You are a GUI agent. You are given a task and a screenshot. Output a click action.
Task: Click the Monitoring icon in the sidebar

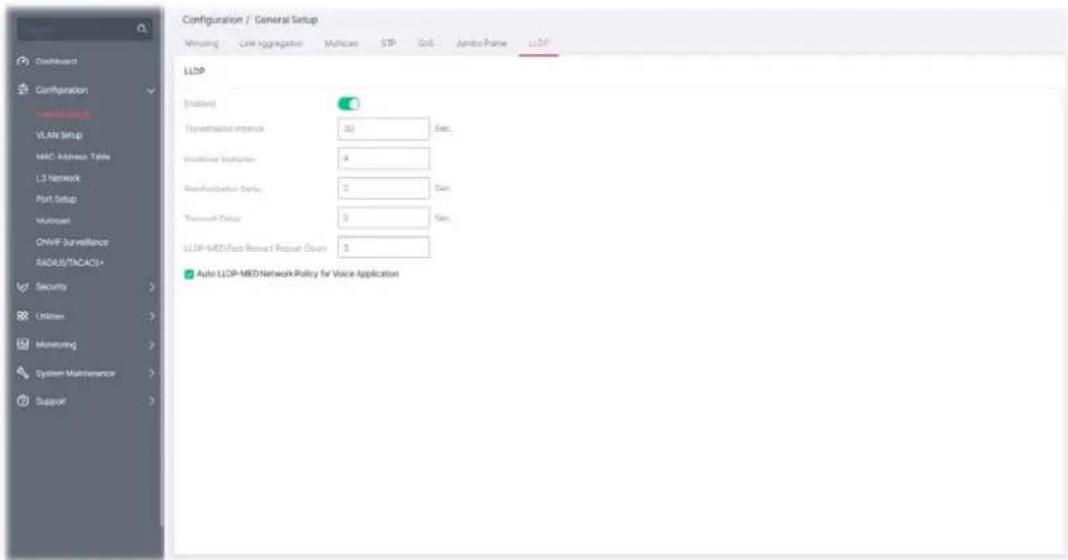pos(22,345)
